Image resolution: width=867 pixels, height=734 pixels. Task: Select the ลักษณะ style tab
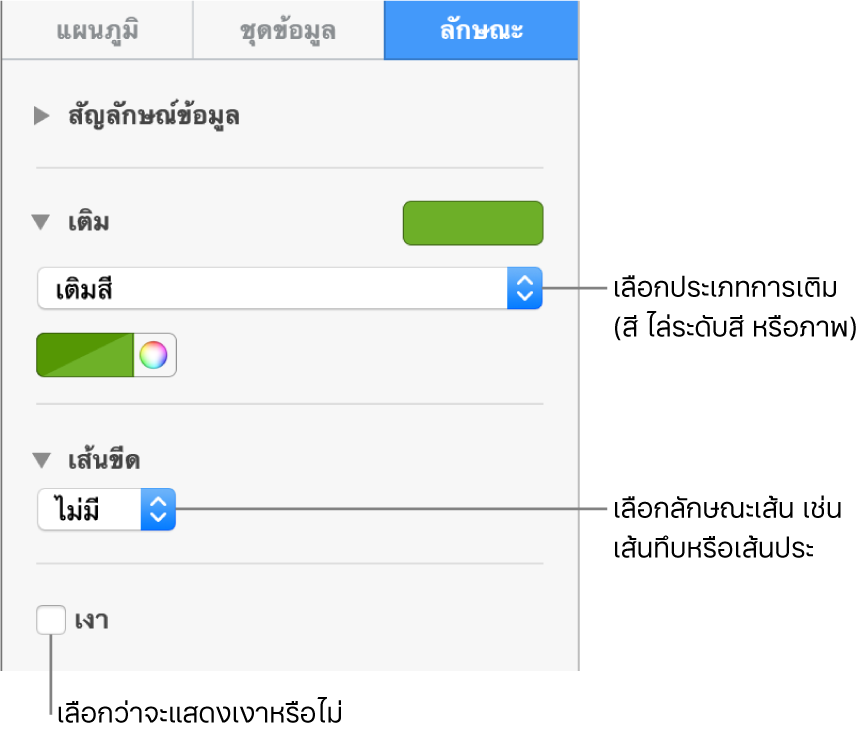(481, 30)
